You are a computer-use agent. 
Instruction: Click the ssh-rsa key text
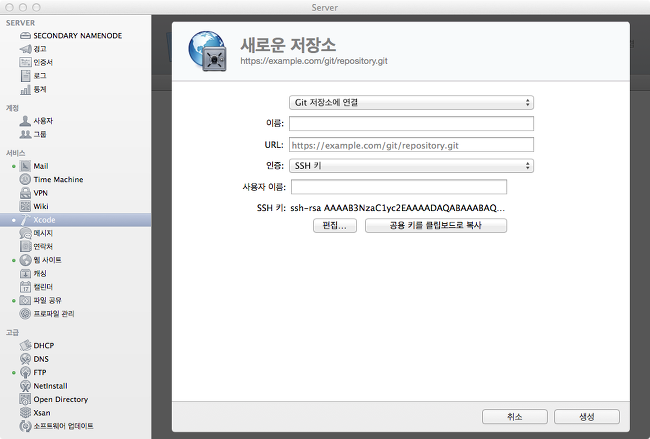tap(398, 208)
